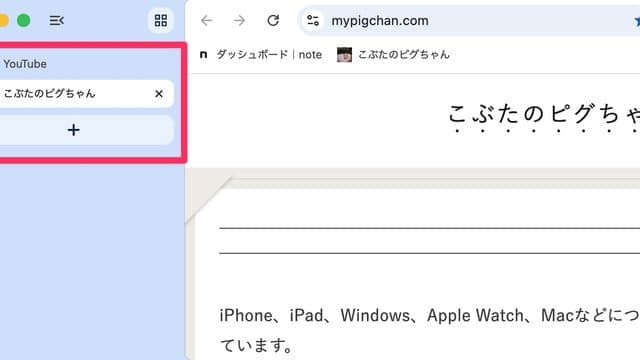Click the こぶたのピグちゃ site title heading
Screen dimensions: 640x360
click(x=544, y=114)
